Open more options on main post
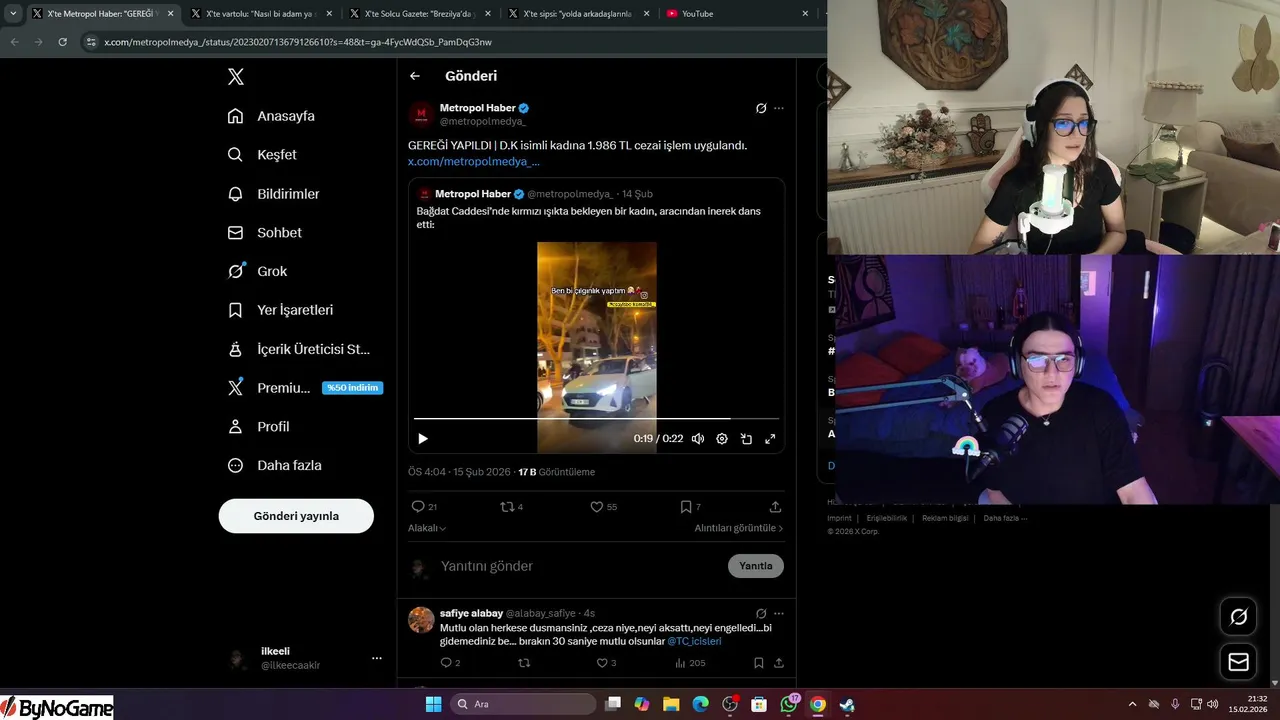Viewport: 1280px width, 720px height. pos(779,108)
